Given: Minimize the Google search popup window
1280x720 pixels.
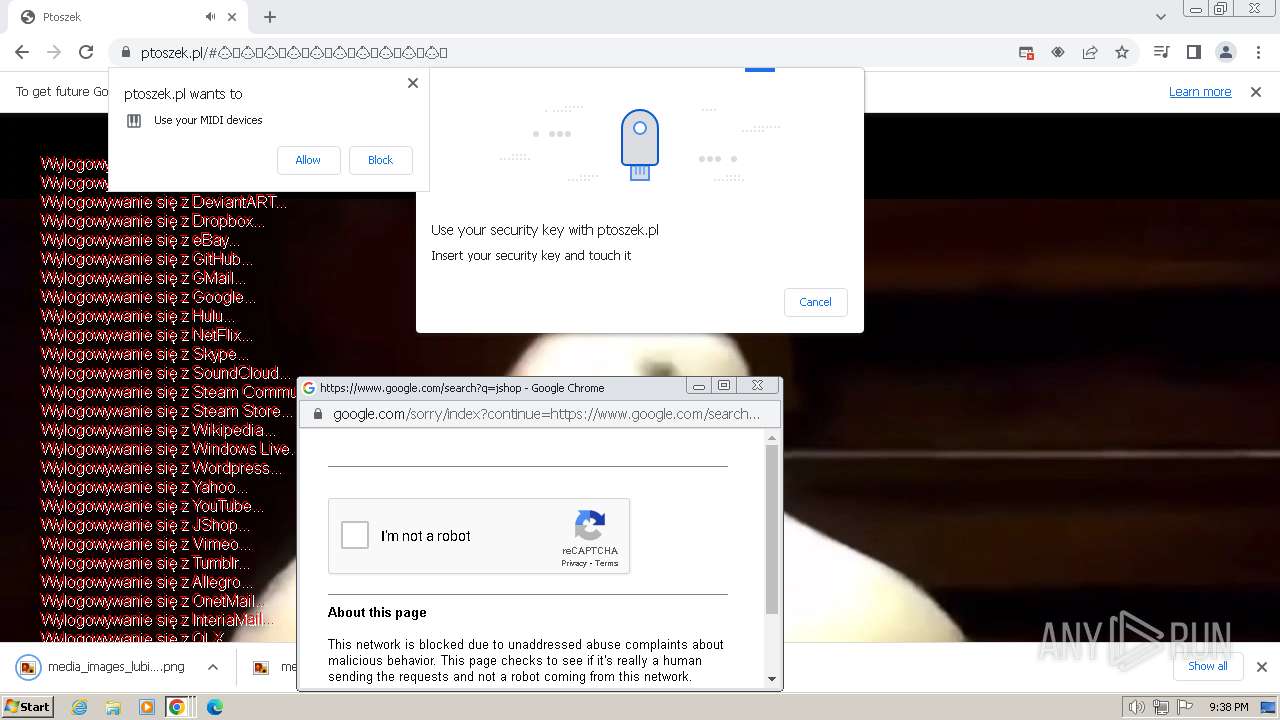Looking at the screenshot, I should (x=699, y=386).
